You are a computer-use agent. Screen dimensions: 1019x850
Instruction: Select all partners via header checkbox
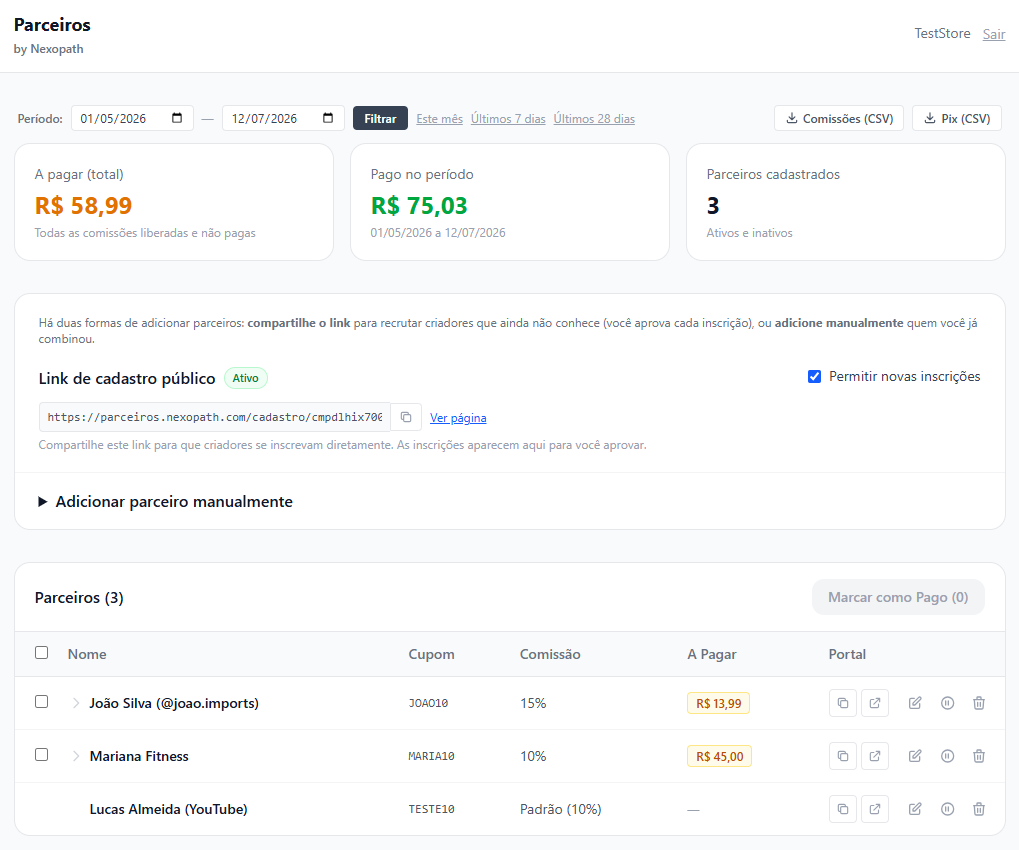point(42,652)
